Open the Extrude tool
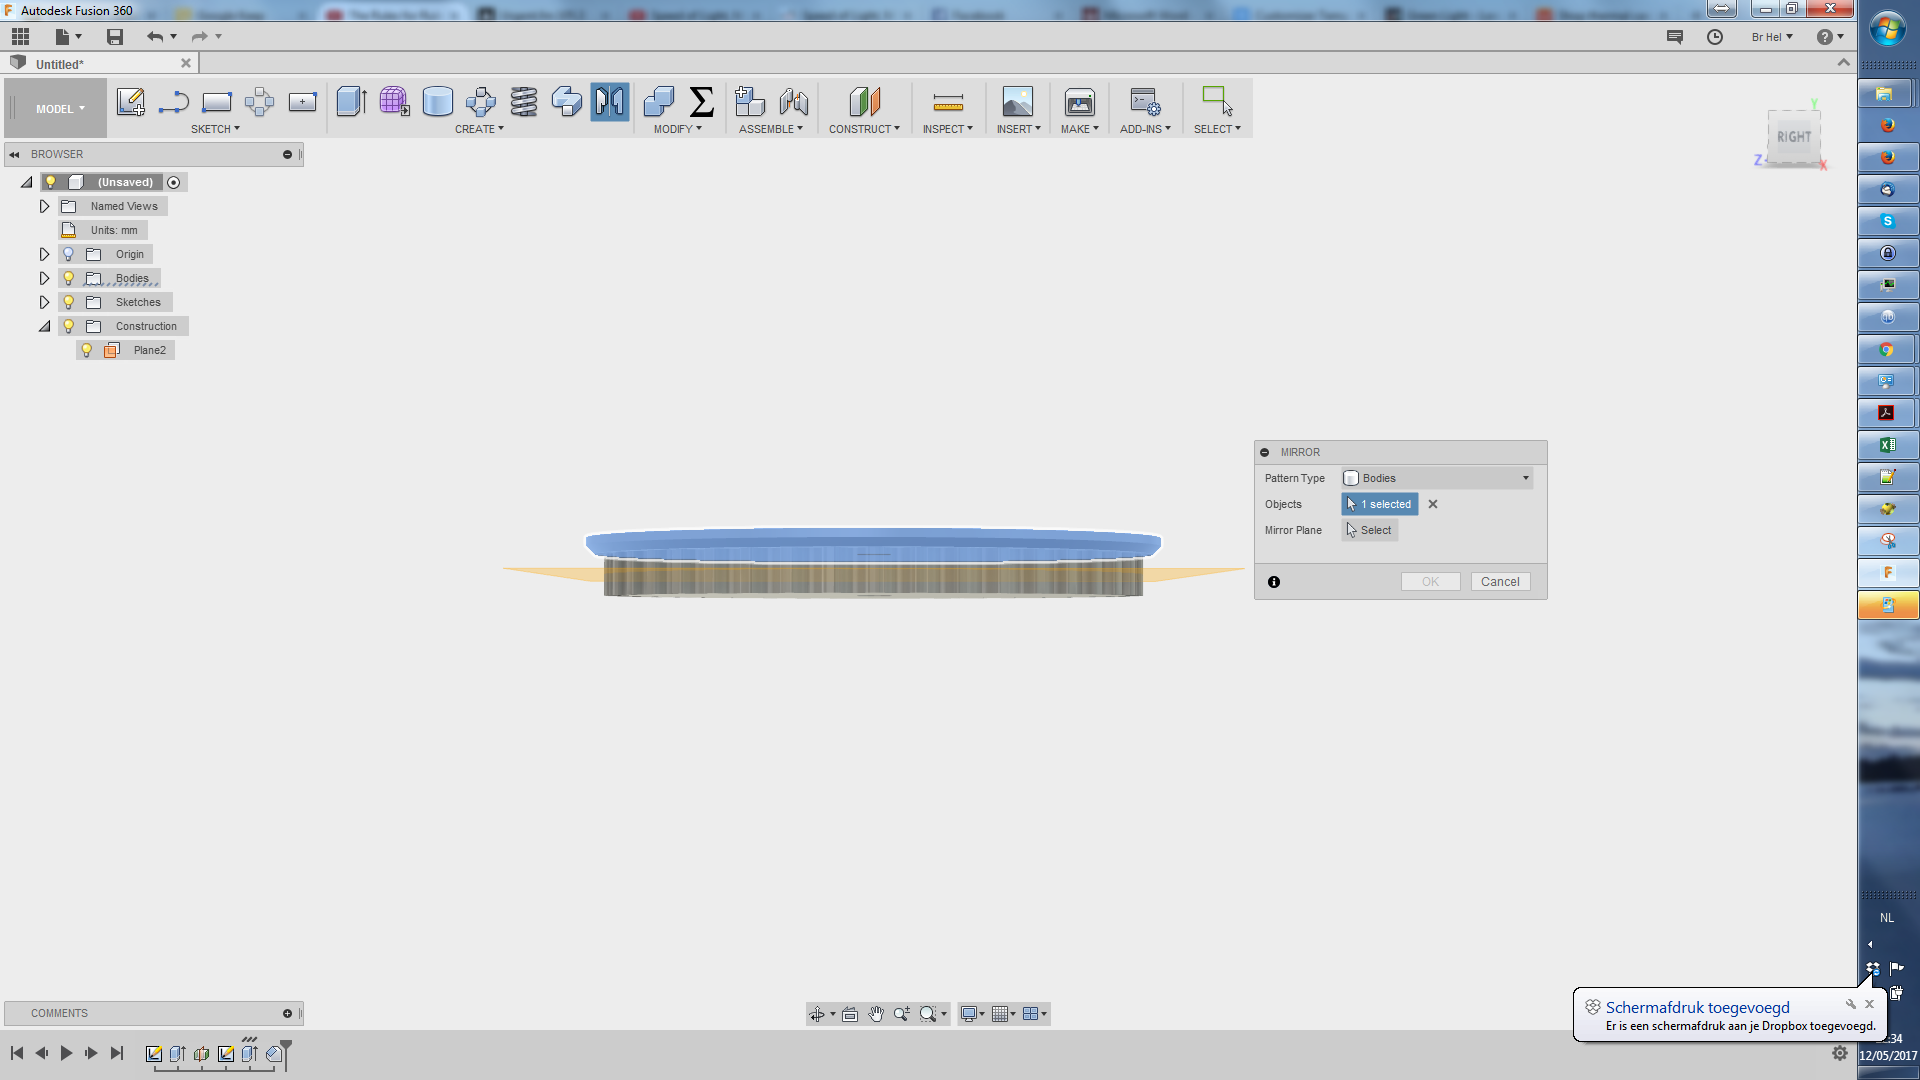Screen dimensions: 1920x1080 coord(351,101)
